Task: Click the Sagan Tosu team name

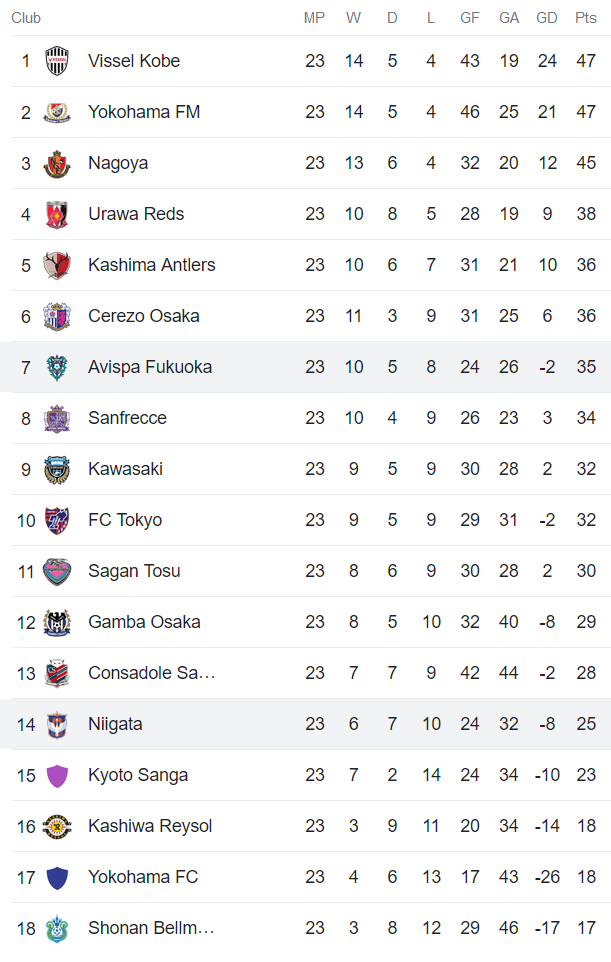Action: [x=133, y=571]
